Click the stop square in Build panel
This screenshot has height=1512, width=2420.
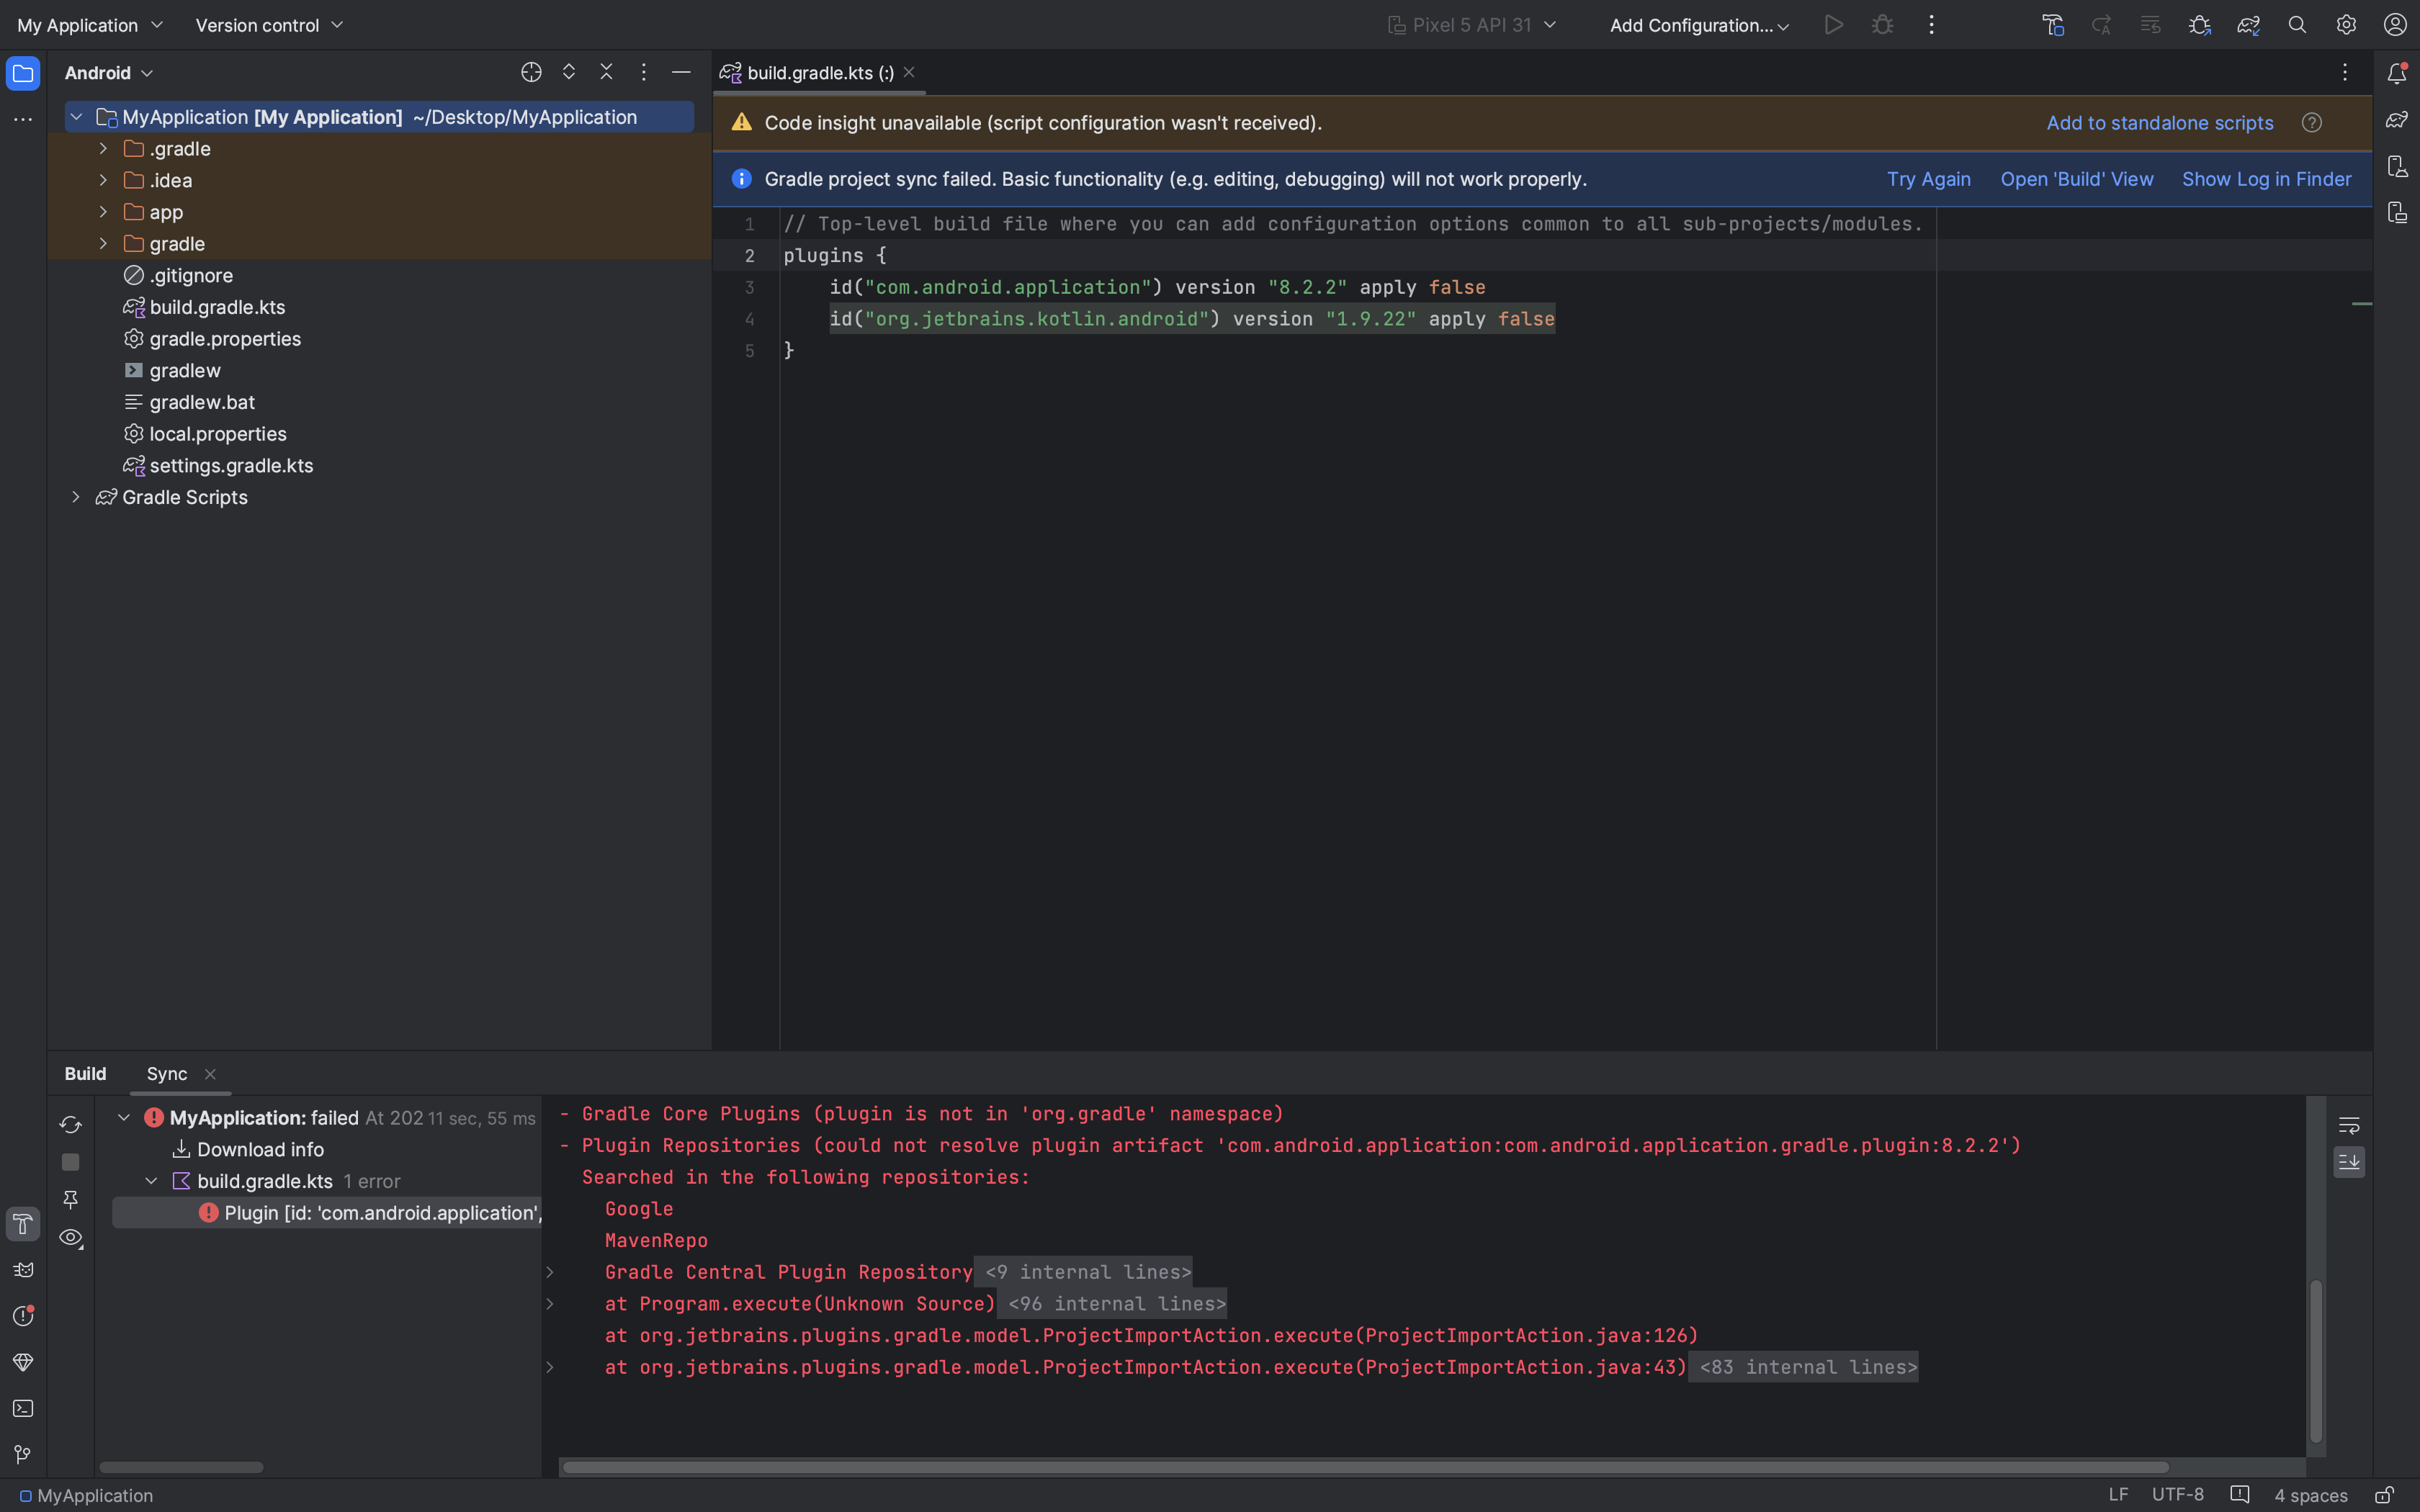[x=70, y=1162]
